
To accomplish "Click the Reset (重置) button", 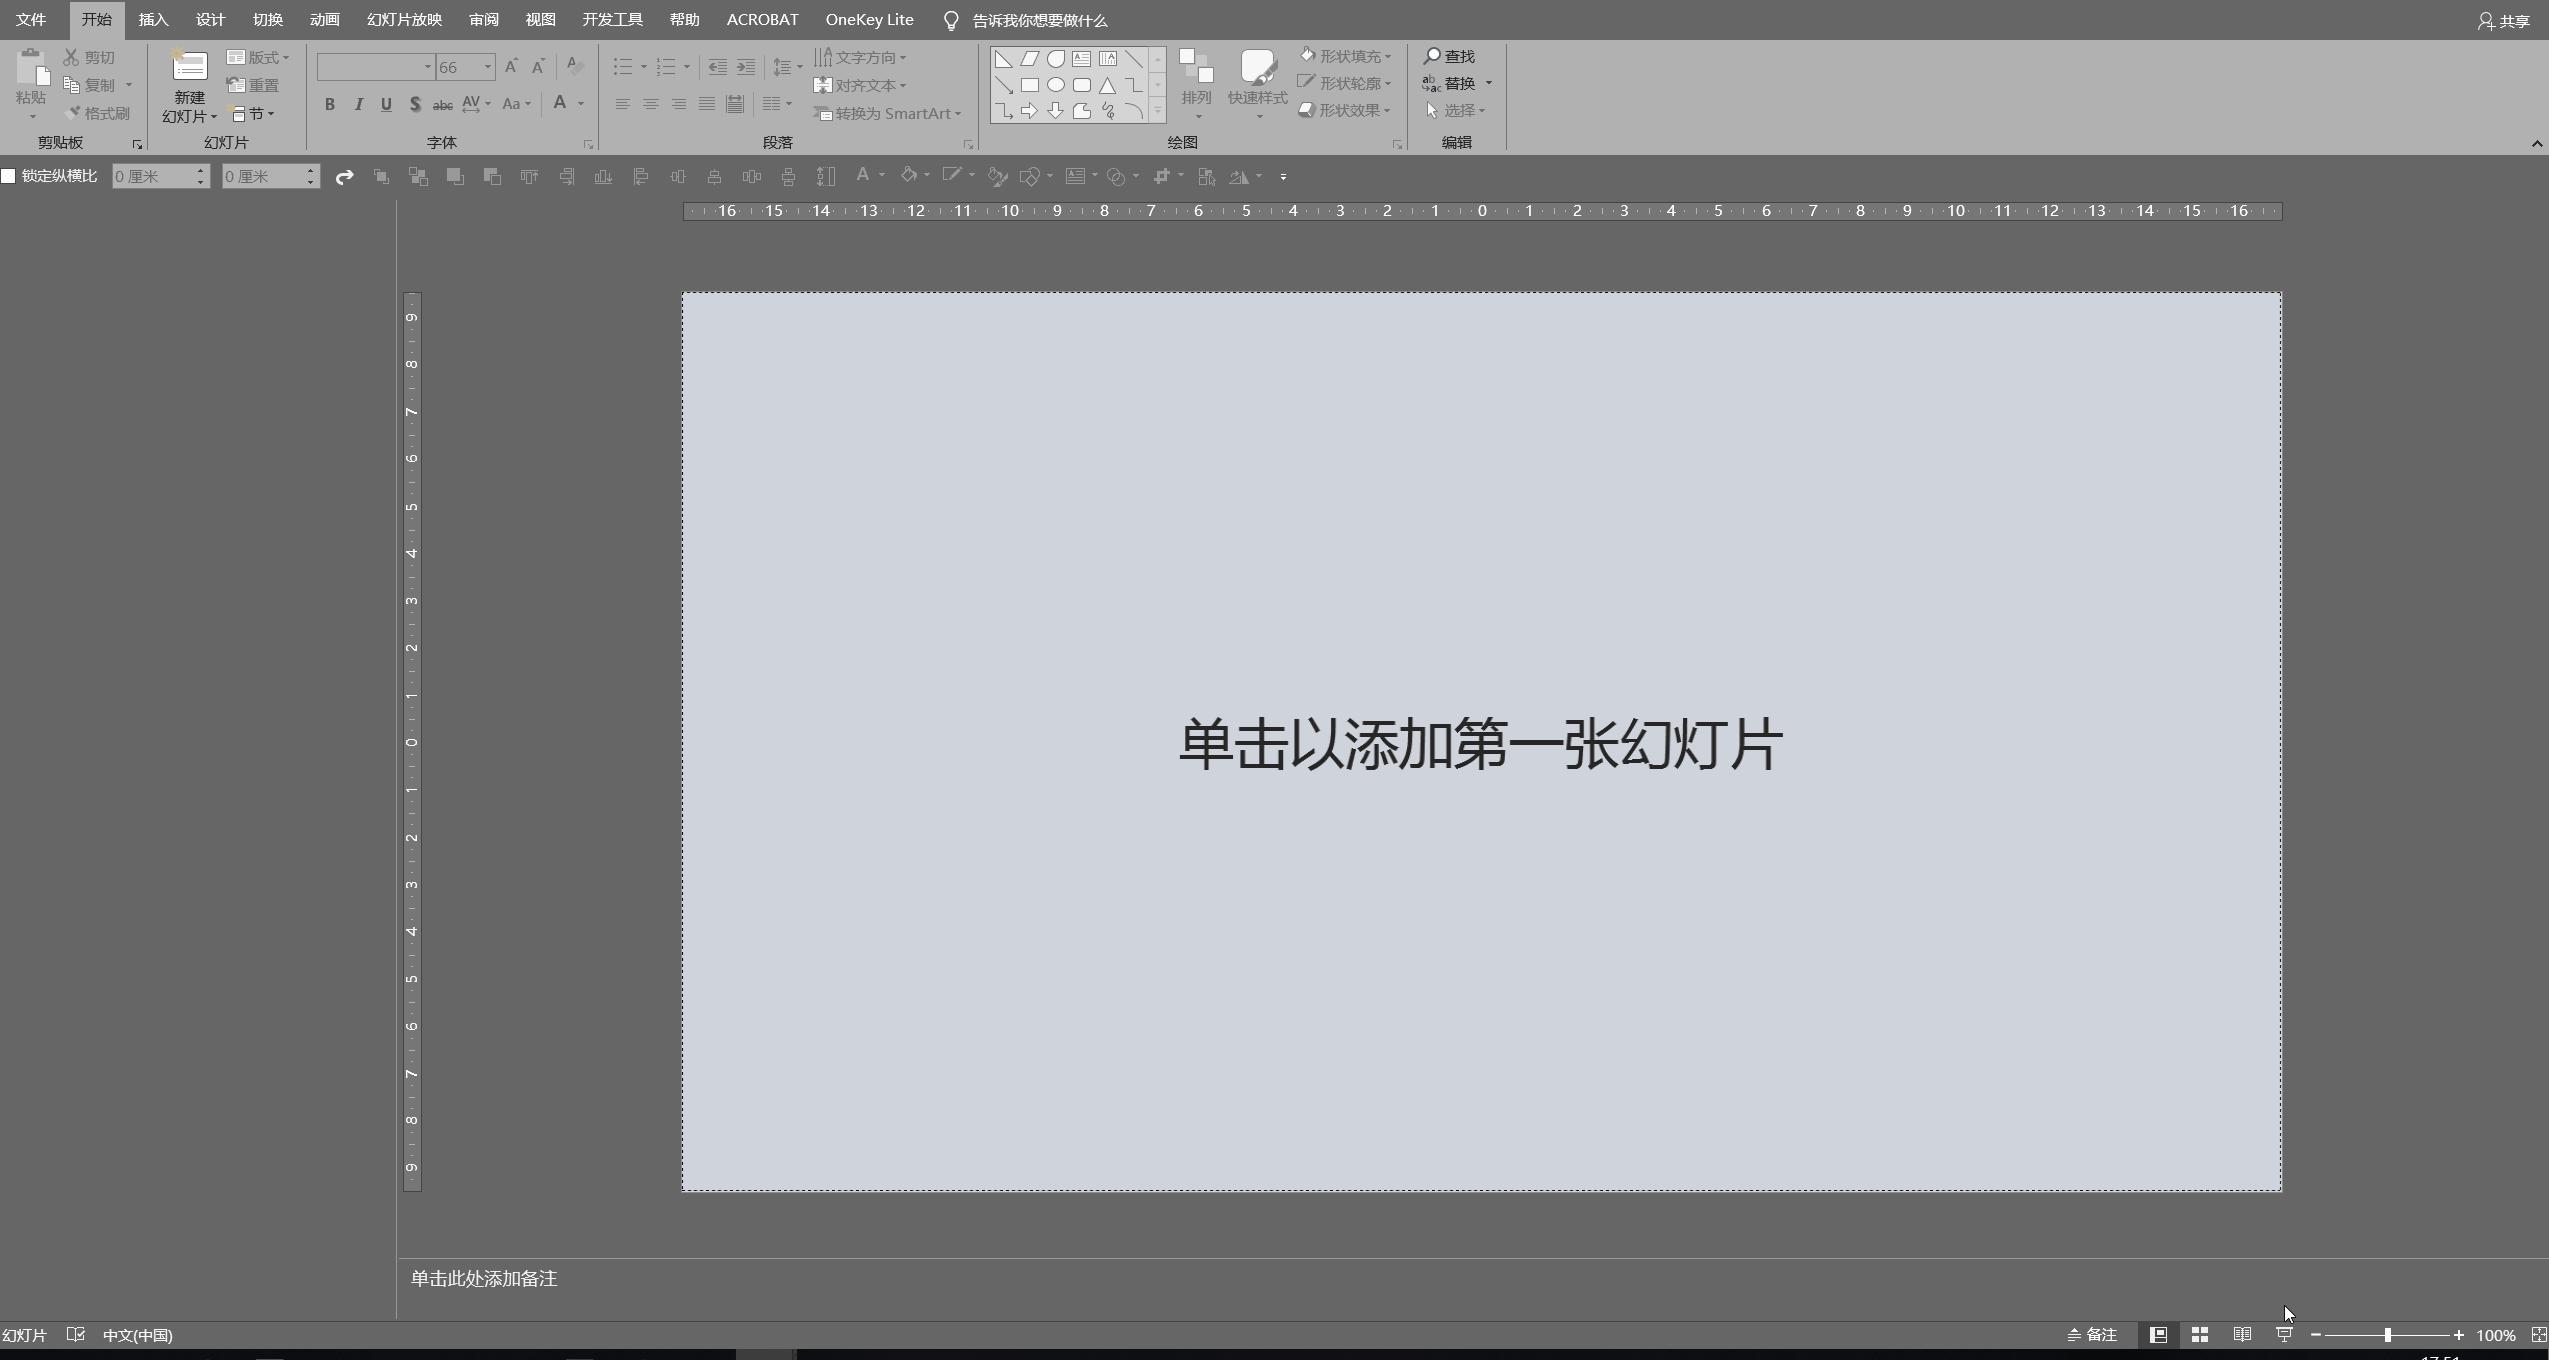I will (x=254, y=85).
